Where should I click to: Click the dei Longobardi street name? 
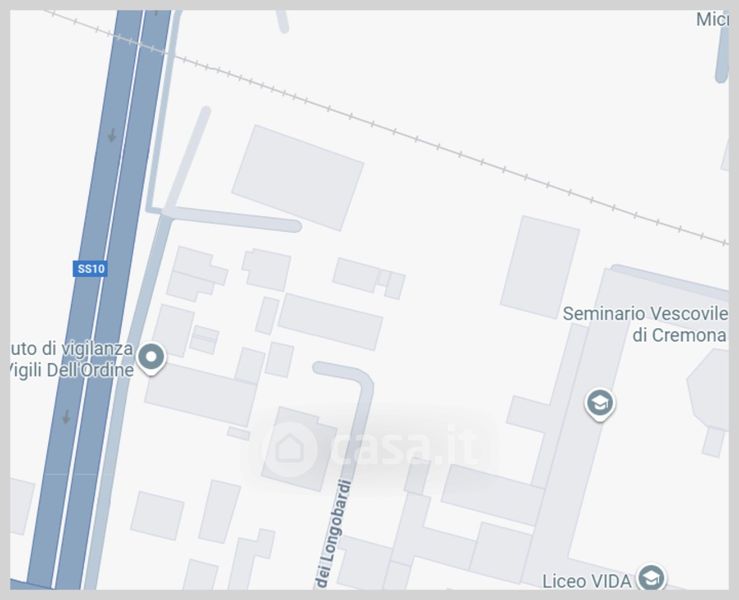click(x=333, y=534)
